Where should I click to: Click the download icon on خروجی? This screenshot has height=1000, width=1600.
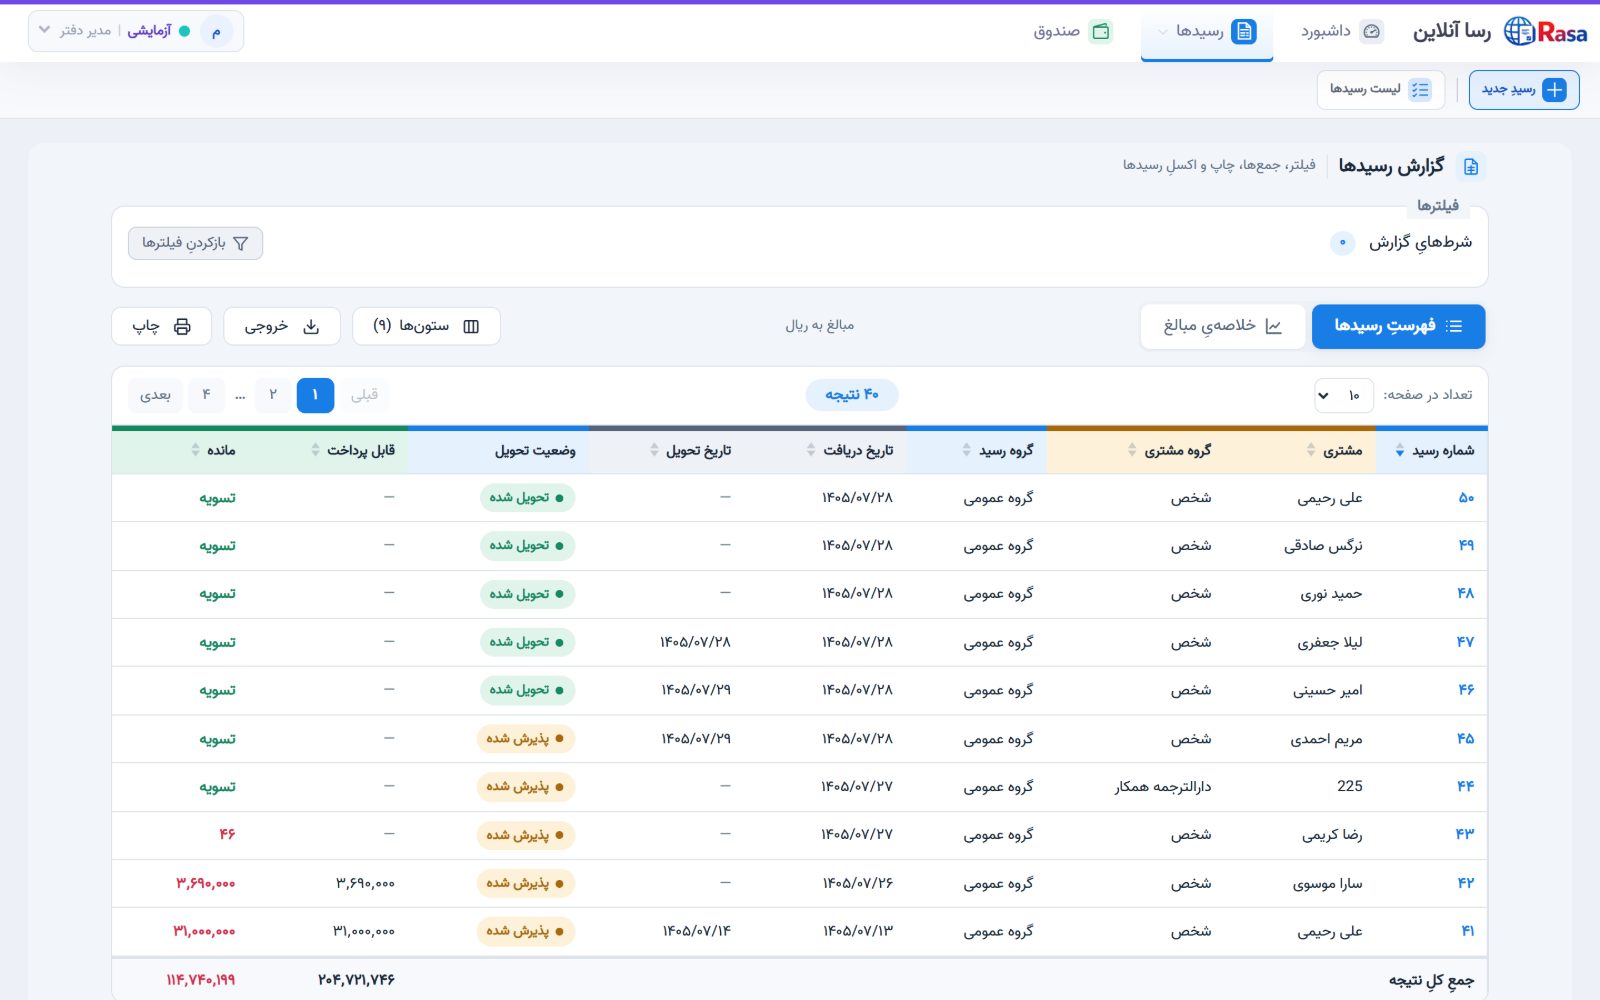pos(311,326)
